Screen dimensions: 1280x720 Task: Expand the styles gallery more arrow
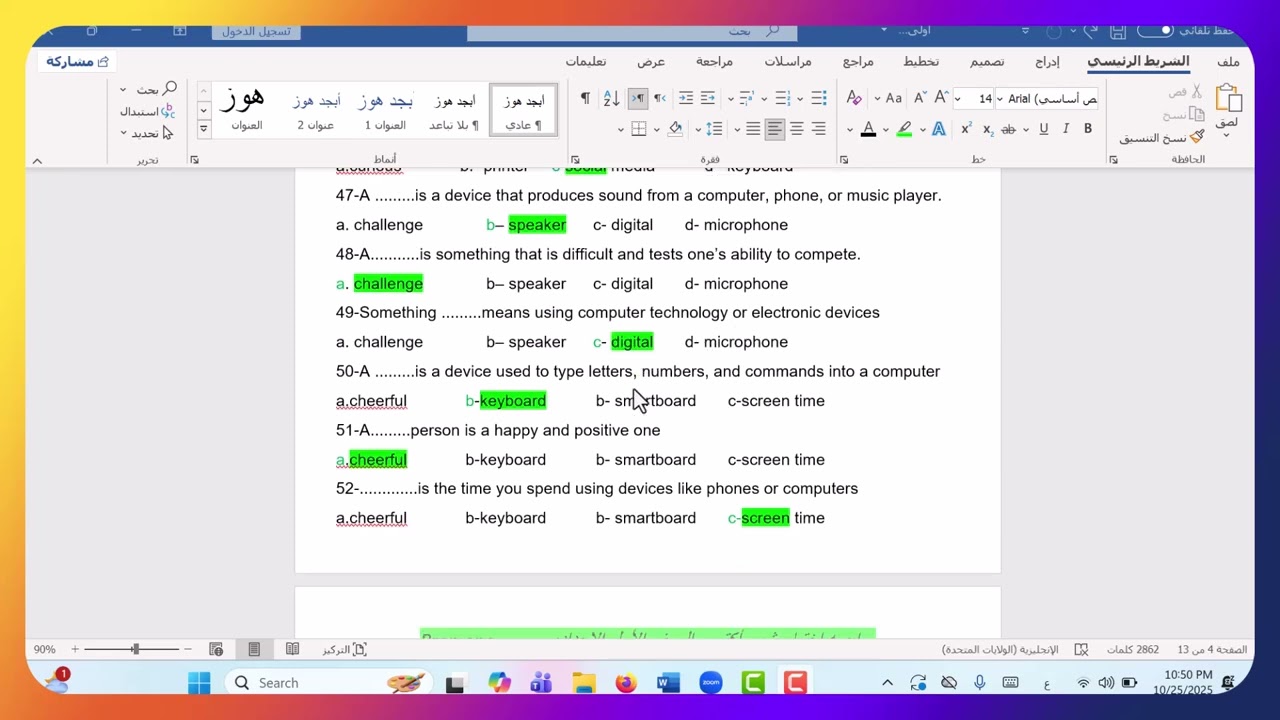point(204,129)
